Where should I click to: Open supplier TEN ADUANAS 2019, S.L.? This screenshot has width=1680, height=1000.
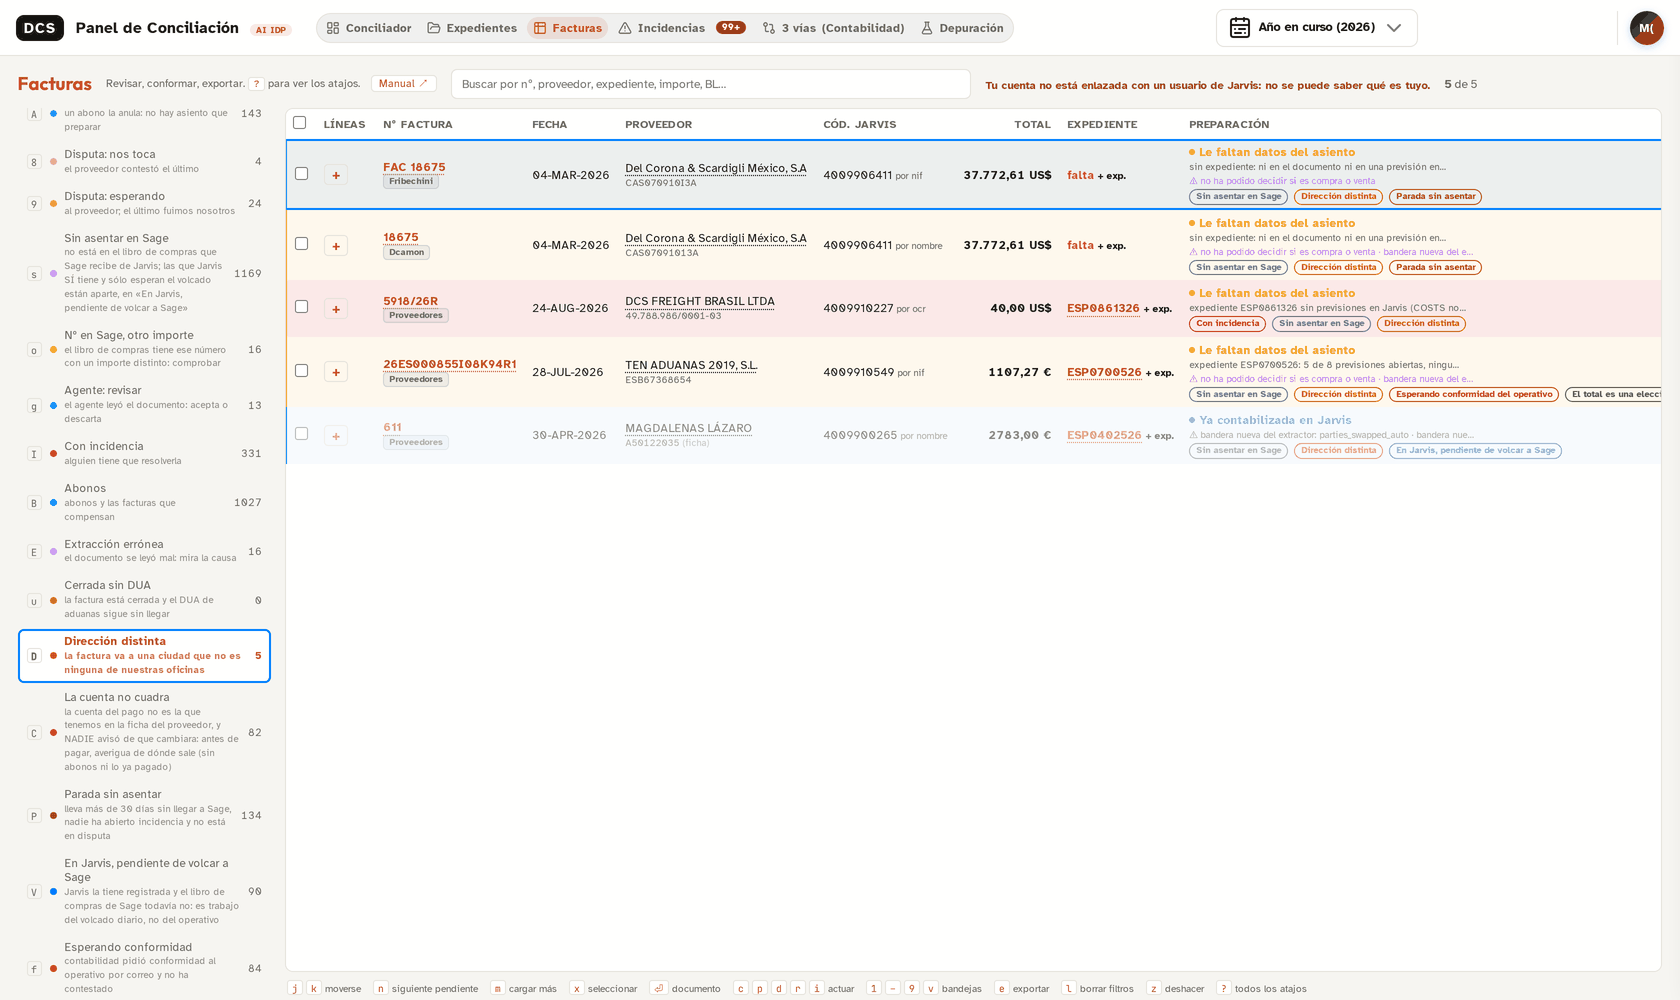point(691,365)
